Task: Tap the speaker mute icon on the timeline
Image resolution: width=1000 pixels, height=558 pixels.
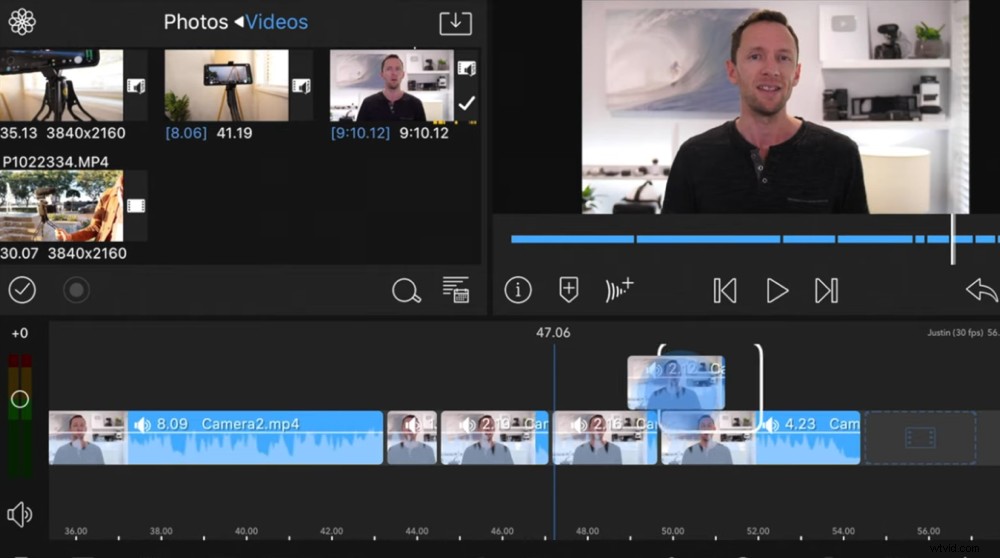Action: tap(20, 514)
